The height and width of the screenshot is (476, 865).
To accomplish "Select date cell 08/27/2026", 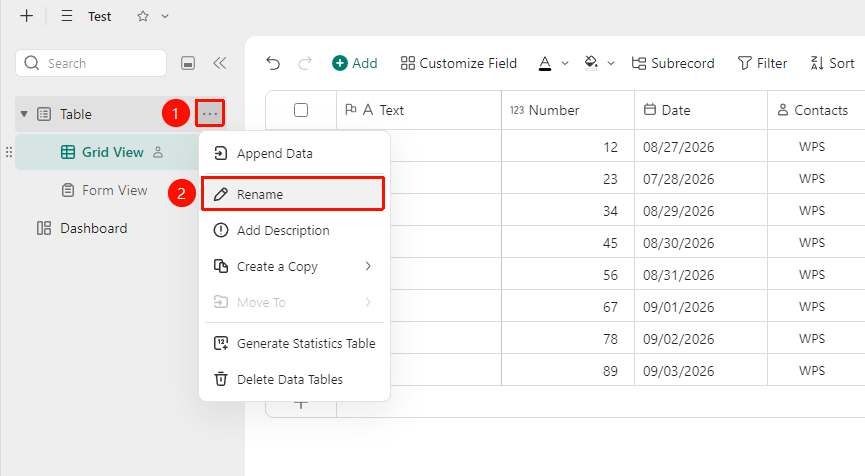I will coord(701,147).
